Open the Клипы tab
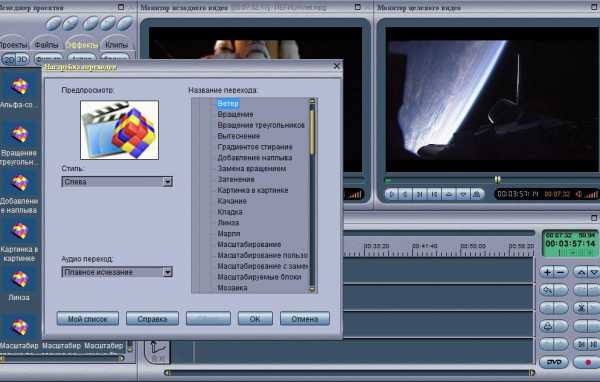This screenshot has height=382, width=600. [x=116, y=45]
